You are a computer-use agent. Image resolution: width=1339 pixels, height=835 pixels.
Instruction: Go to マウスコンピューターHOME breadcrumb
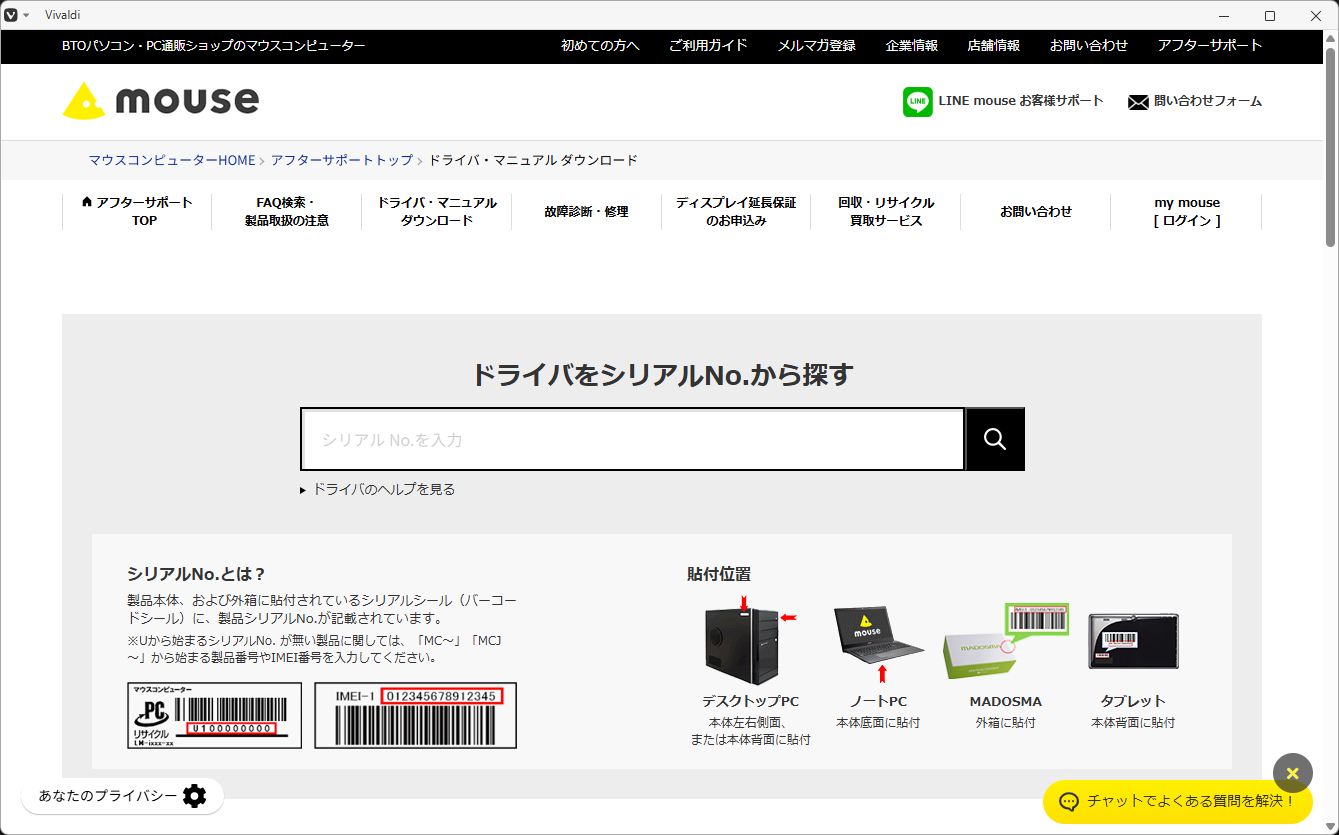click(x=172, y=160)
